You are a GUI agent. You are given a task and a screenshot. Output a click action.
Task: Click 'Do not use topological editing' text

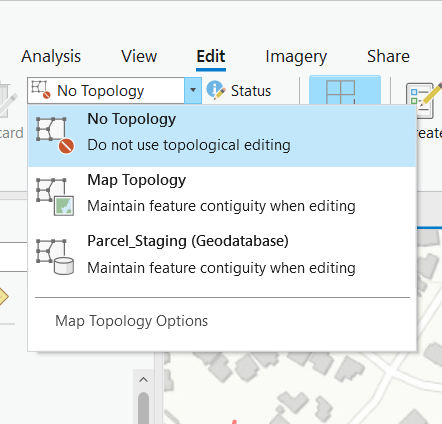pyautogui.click(x=189, y=145)
